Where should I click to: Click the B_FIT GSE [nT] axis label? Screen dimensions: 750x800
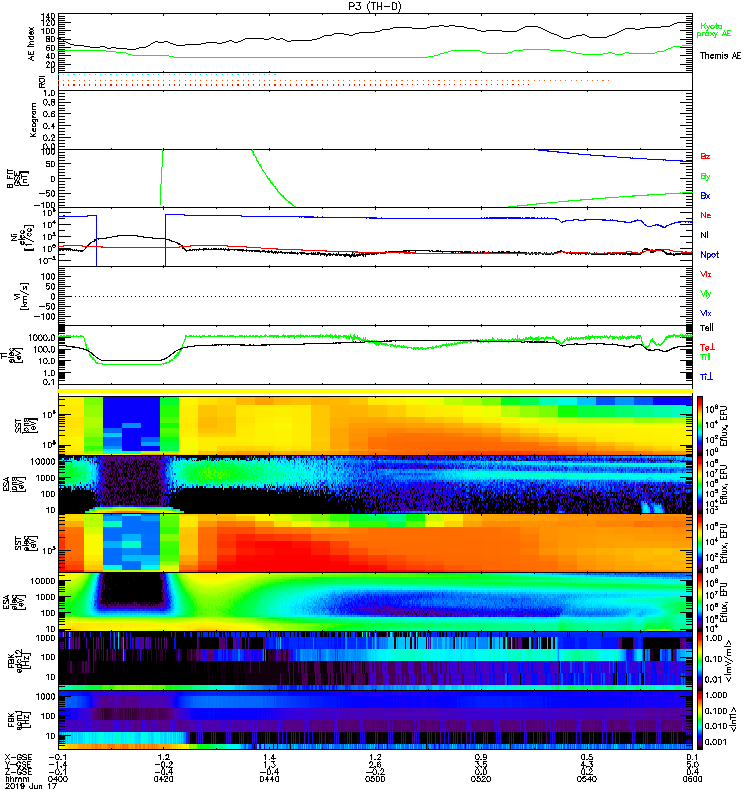(x=17, y=179)
